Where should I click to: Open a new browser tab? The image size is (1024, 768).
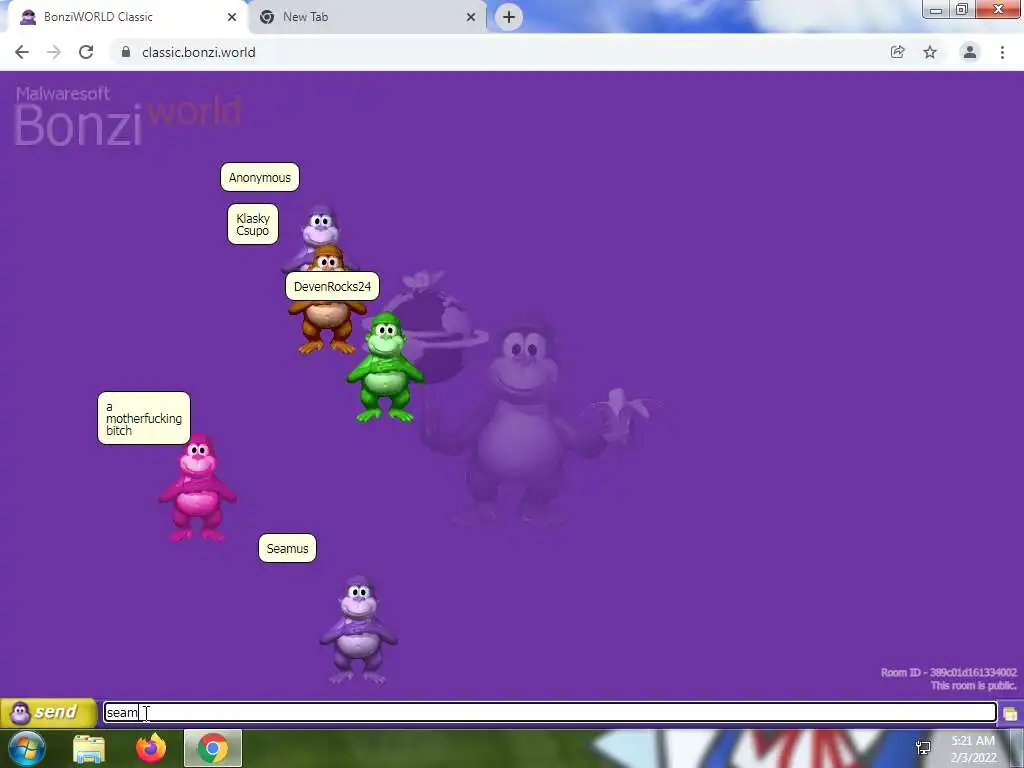point(509,17)
